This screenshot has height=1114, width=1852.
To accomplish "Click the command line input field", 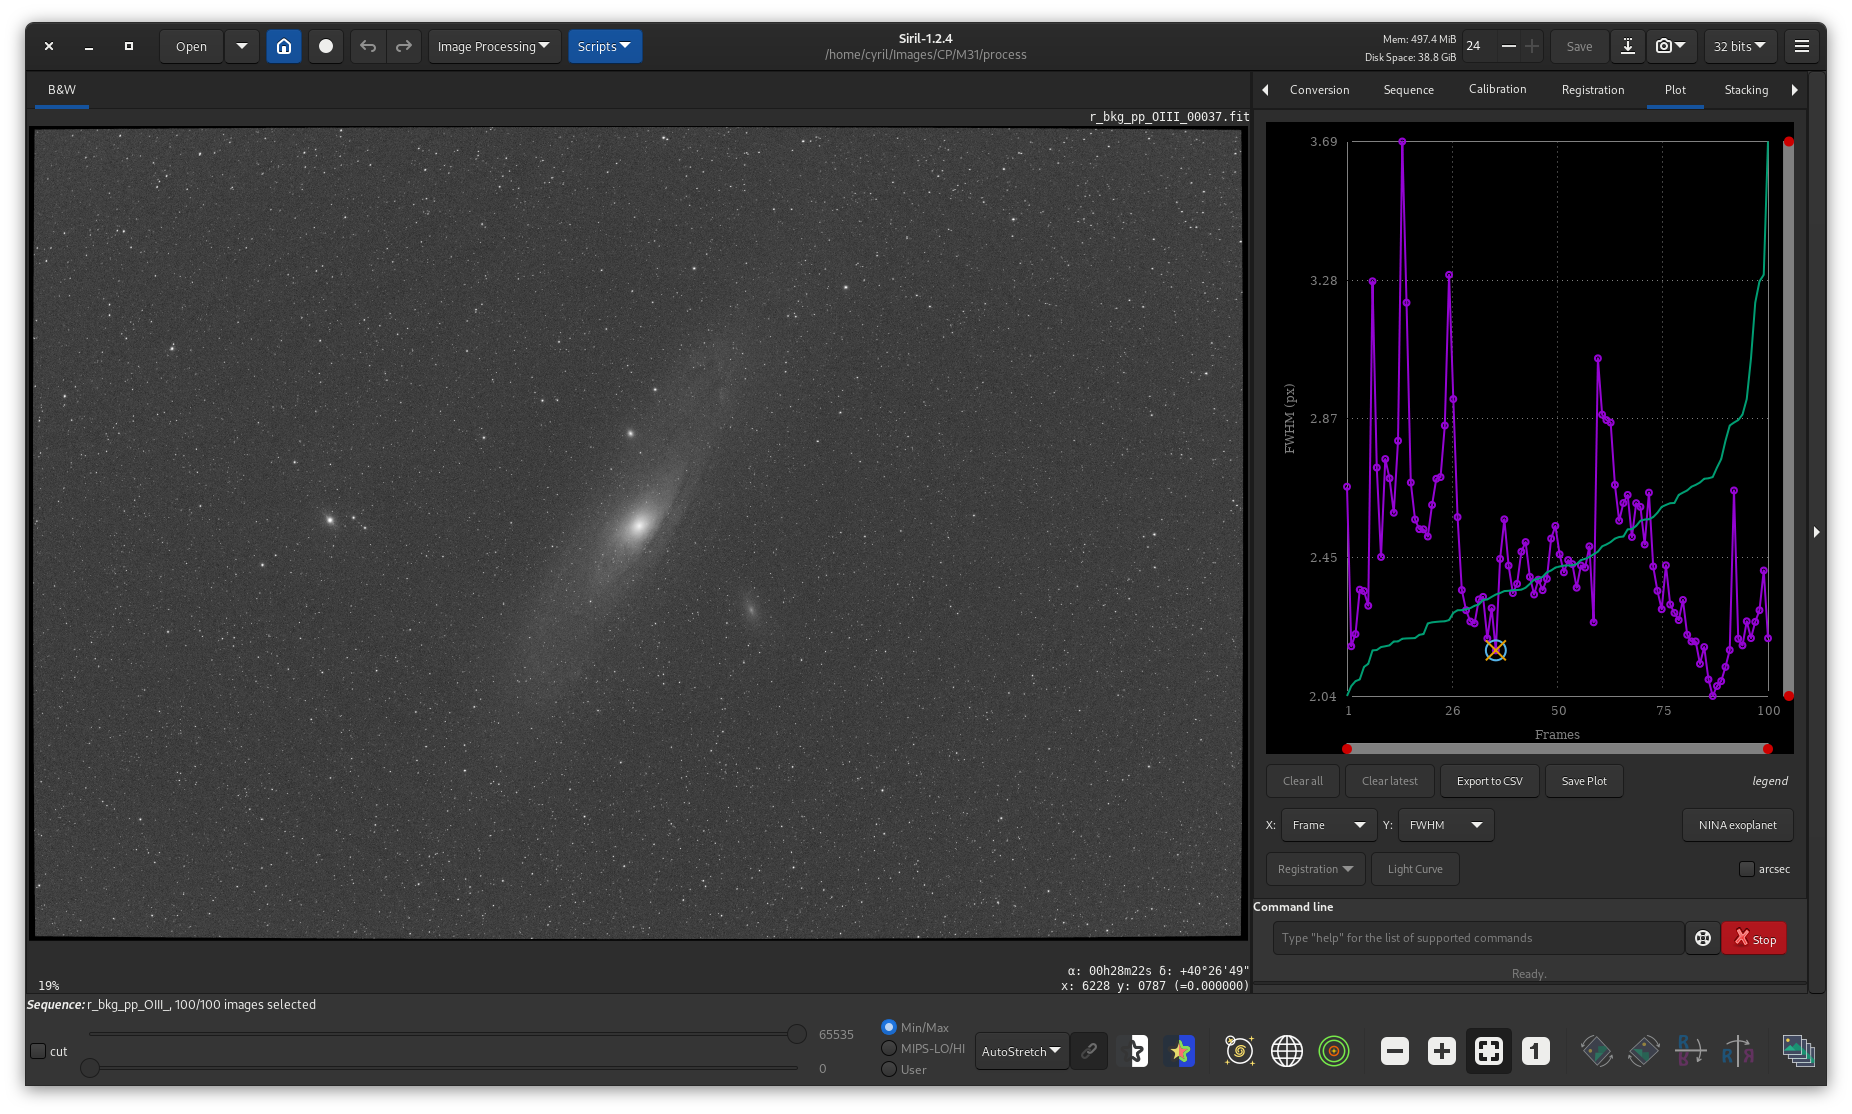I will (x=1478, y=938).
